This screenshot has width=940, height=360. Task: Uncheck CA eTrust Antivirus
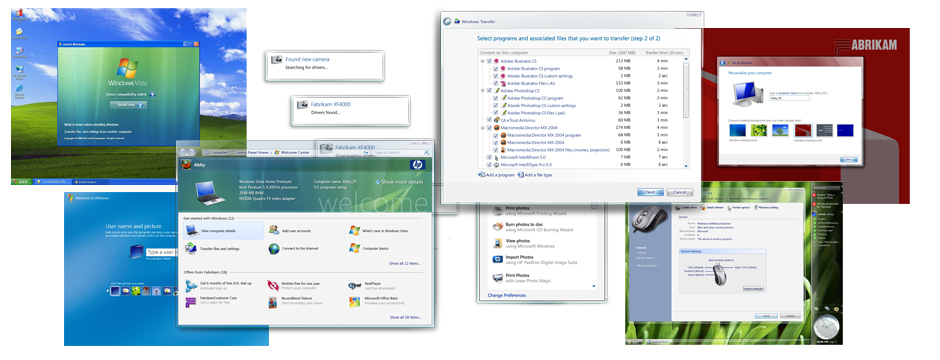[489, 120]
